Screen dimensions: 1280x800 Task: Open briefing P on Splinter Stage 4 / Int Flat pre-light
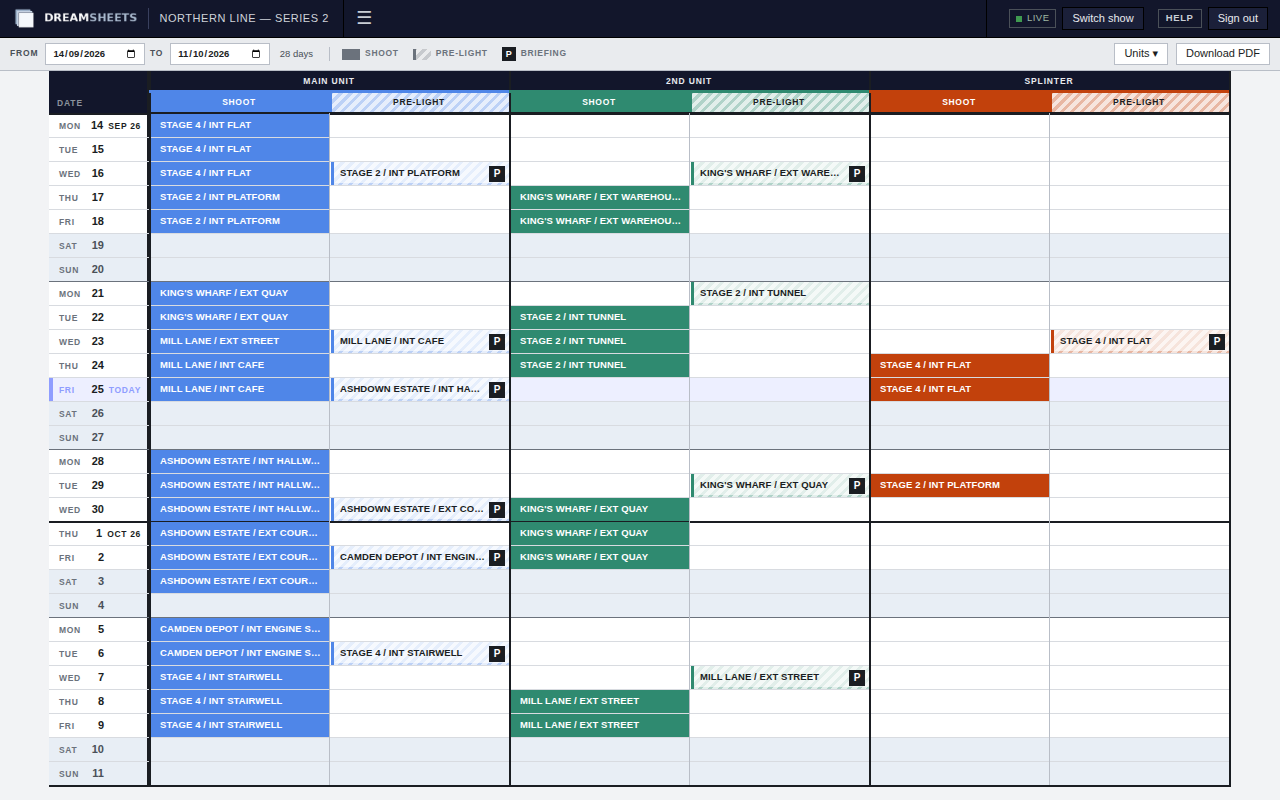[x=1217, y=342]
